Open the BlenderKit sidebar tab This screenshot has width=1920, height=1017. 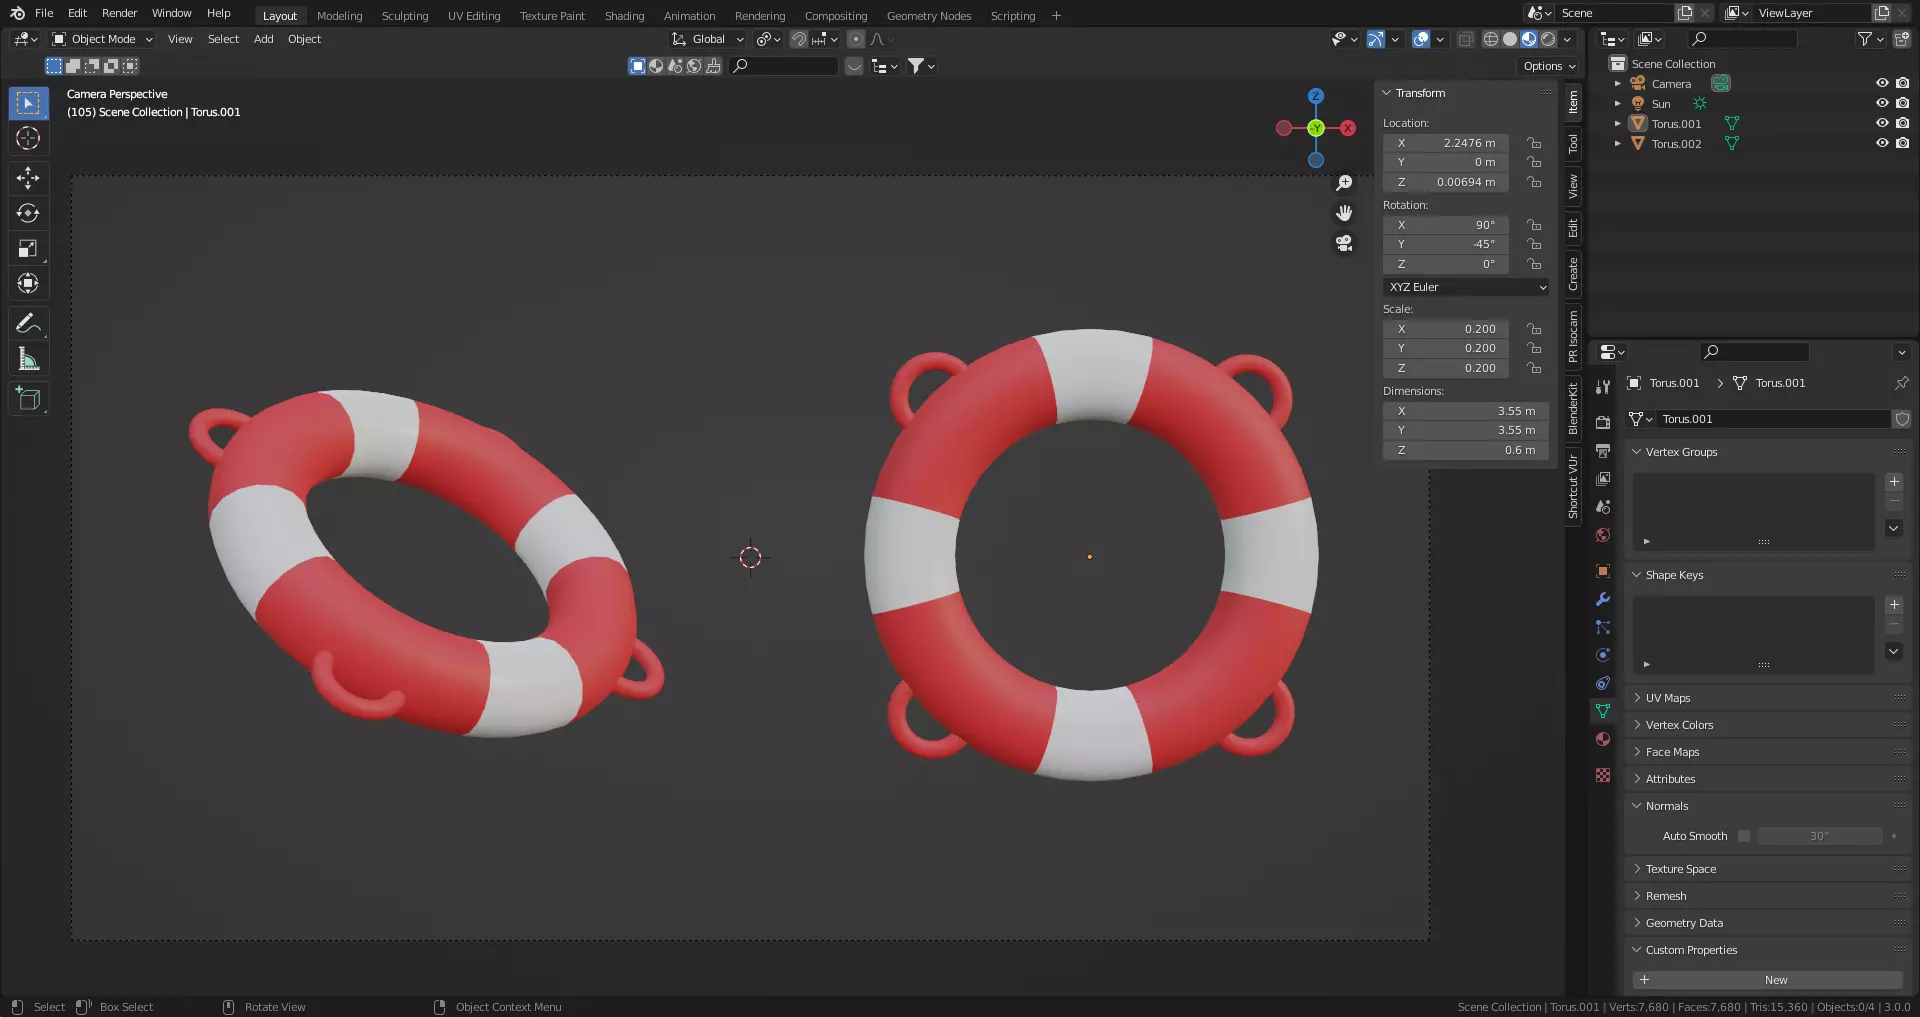click(x=1573, y=408)
